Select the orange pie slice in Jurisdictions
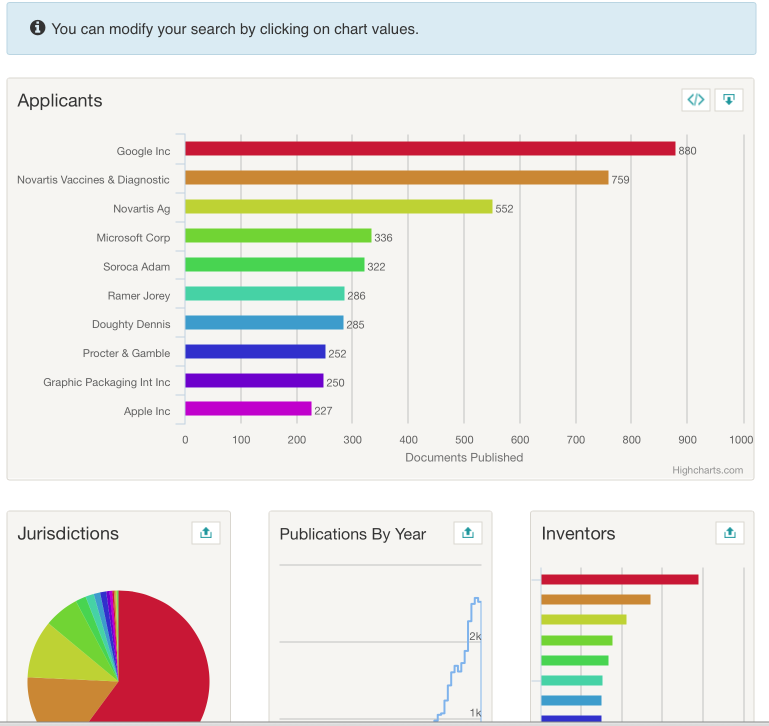The image size is (769, 726). tap(69, 699)
